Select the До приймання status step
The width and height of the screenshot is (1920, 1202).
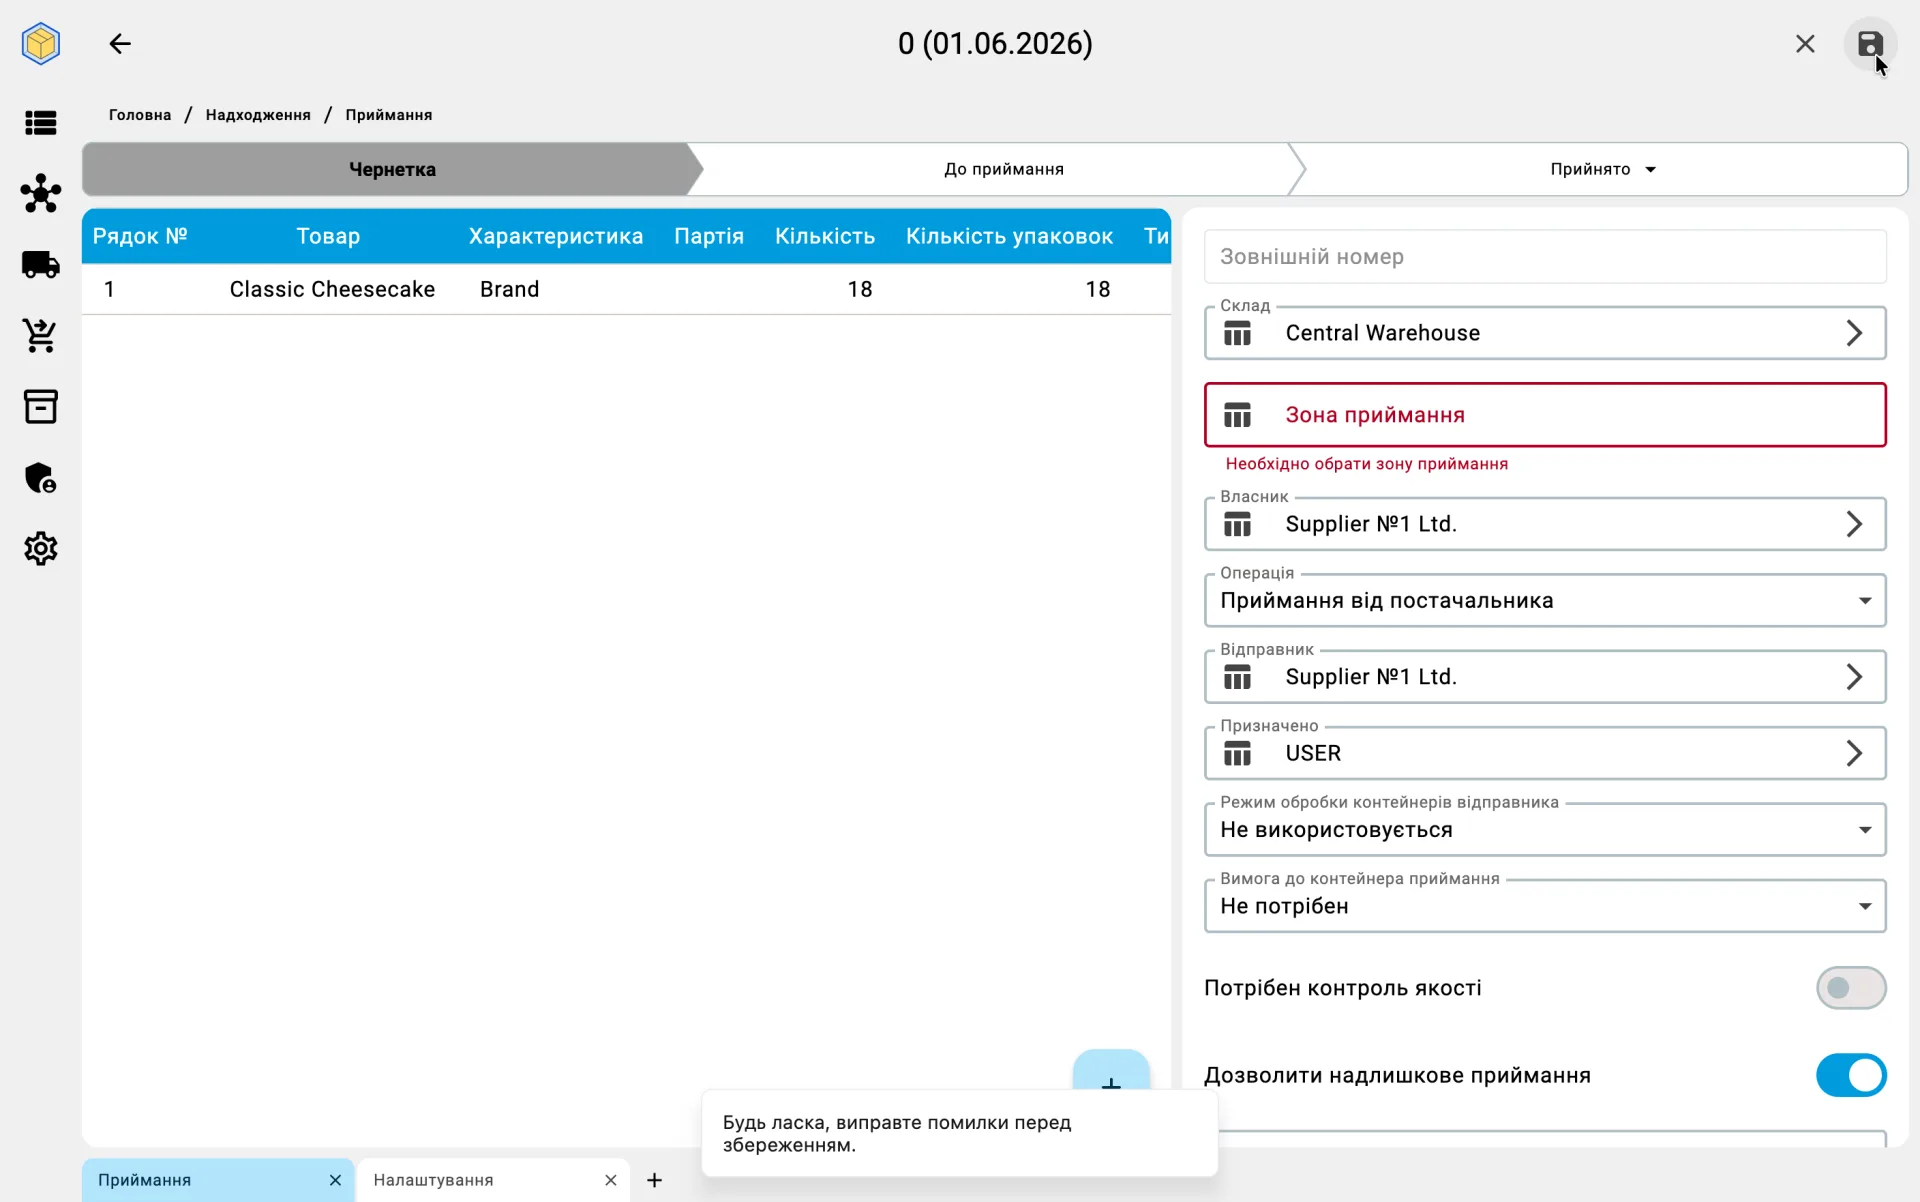[1003, 169]
